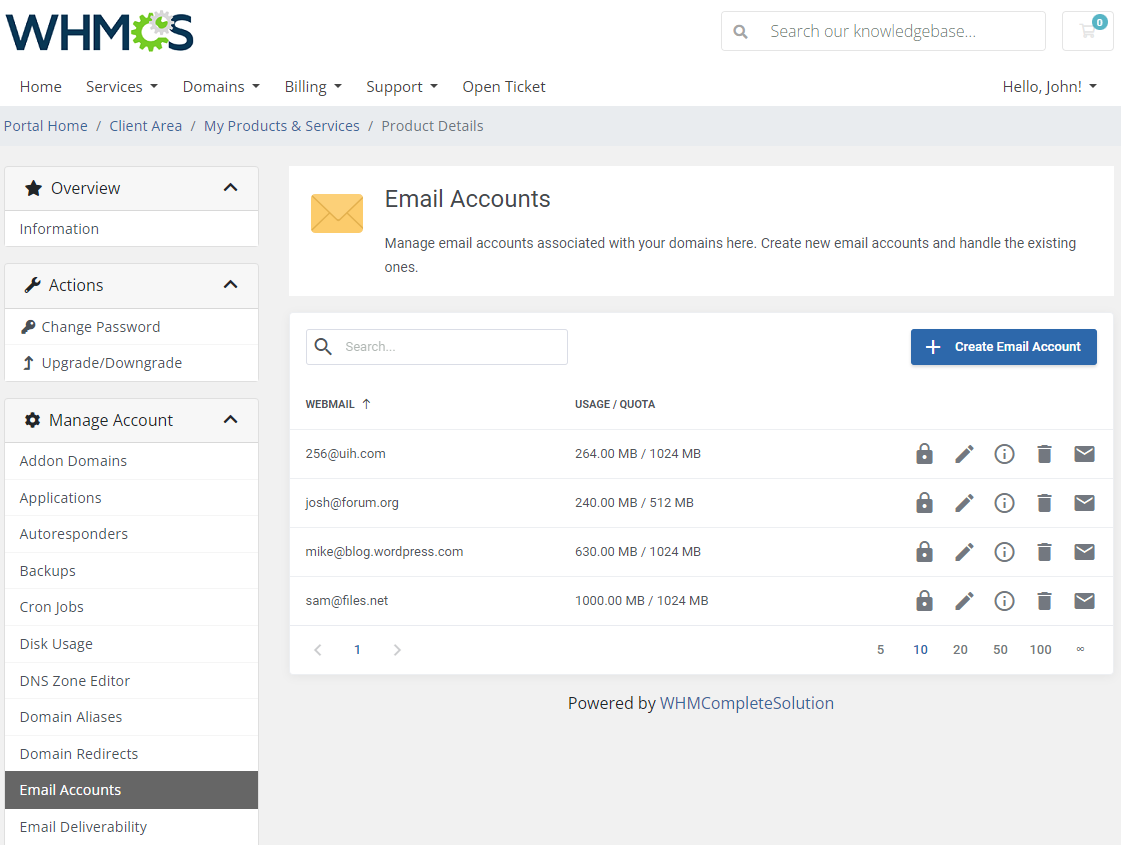Click lock icon for sam@files.net
This screenshot has height=845, width=1121.
click(924, 601)
